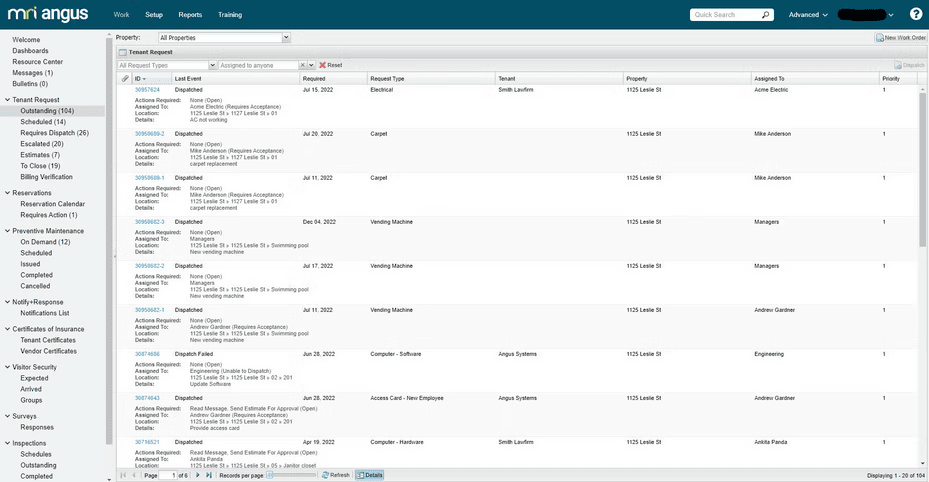Clear the Assigned to anyone filter

tap(302, 65)
